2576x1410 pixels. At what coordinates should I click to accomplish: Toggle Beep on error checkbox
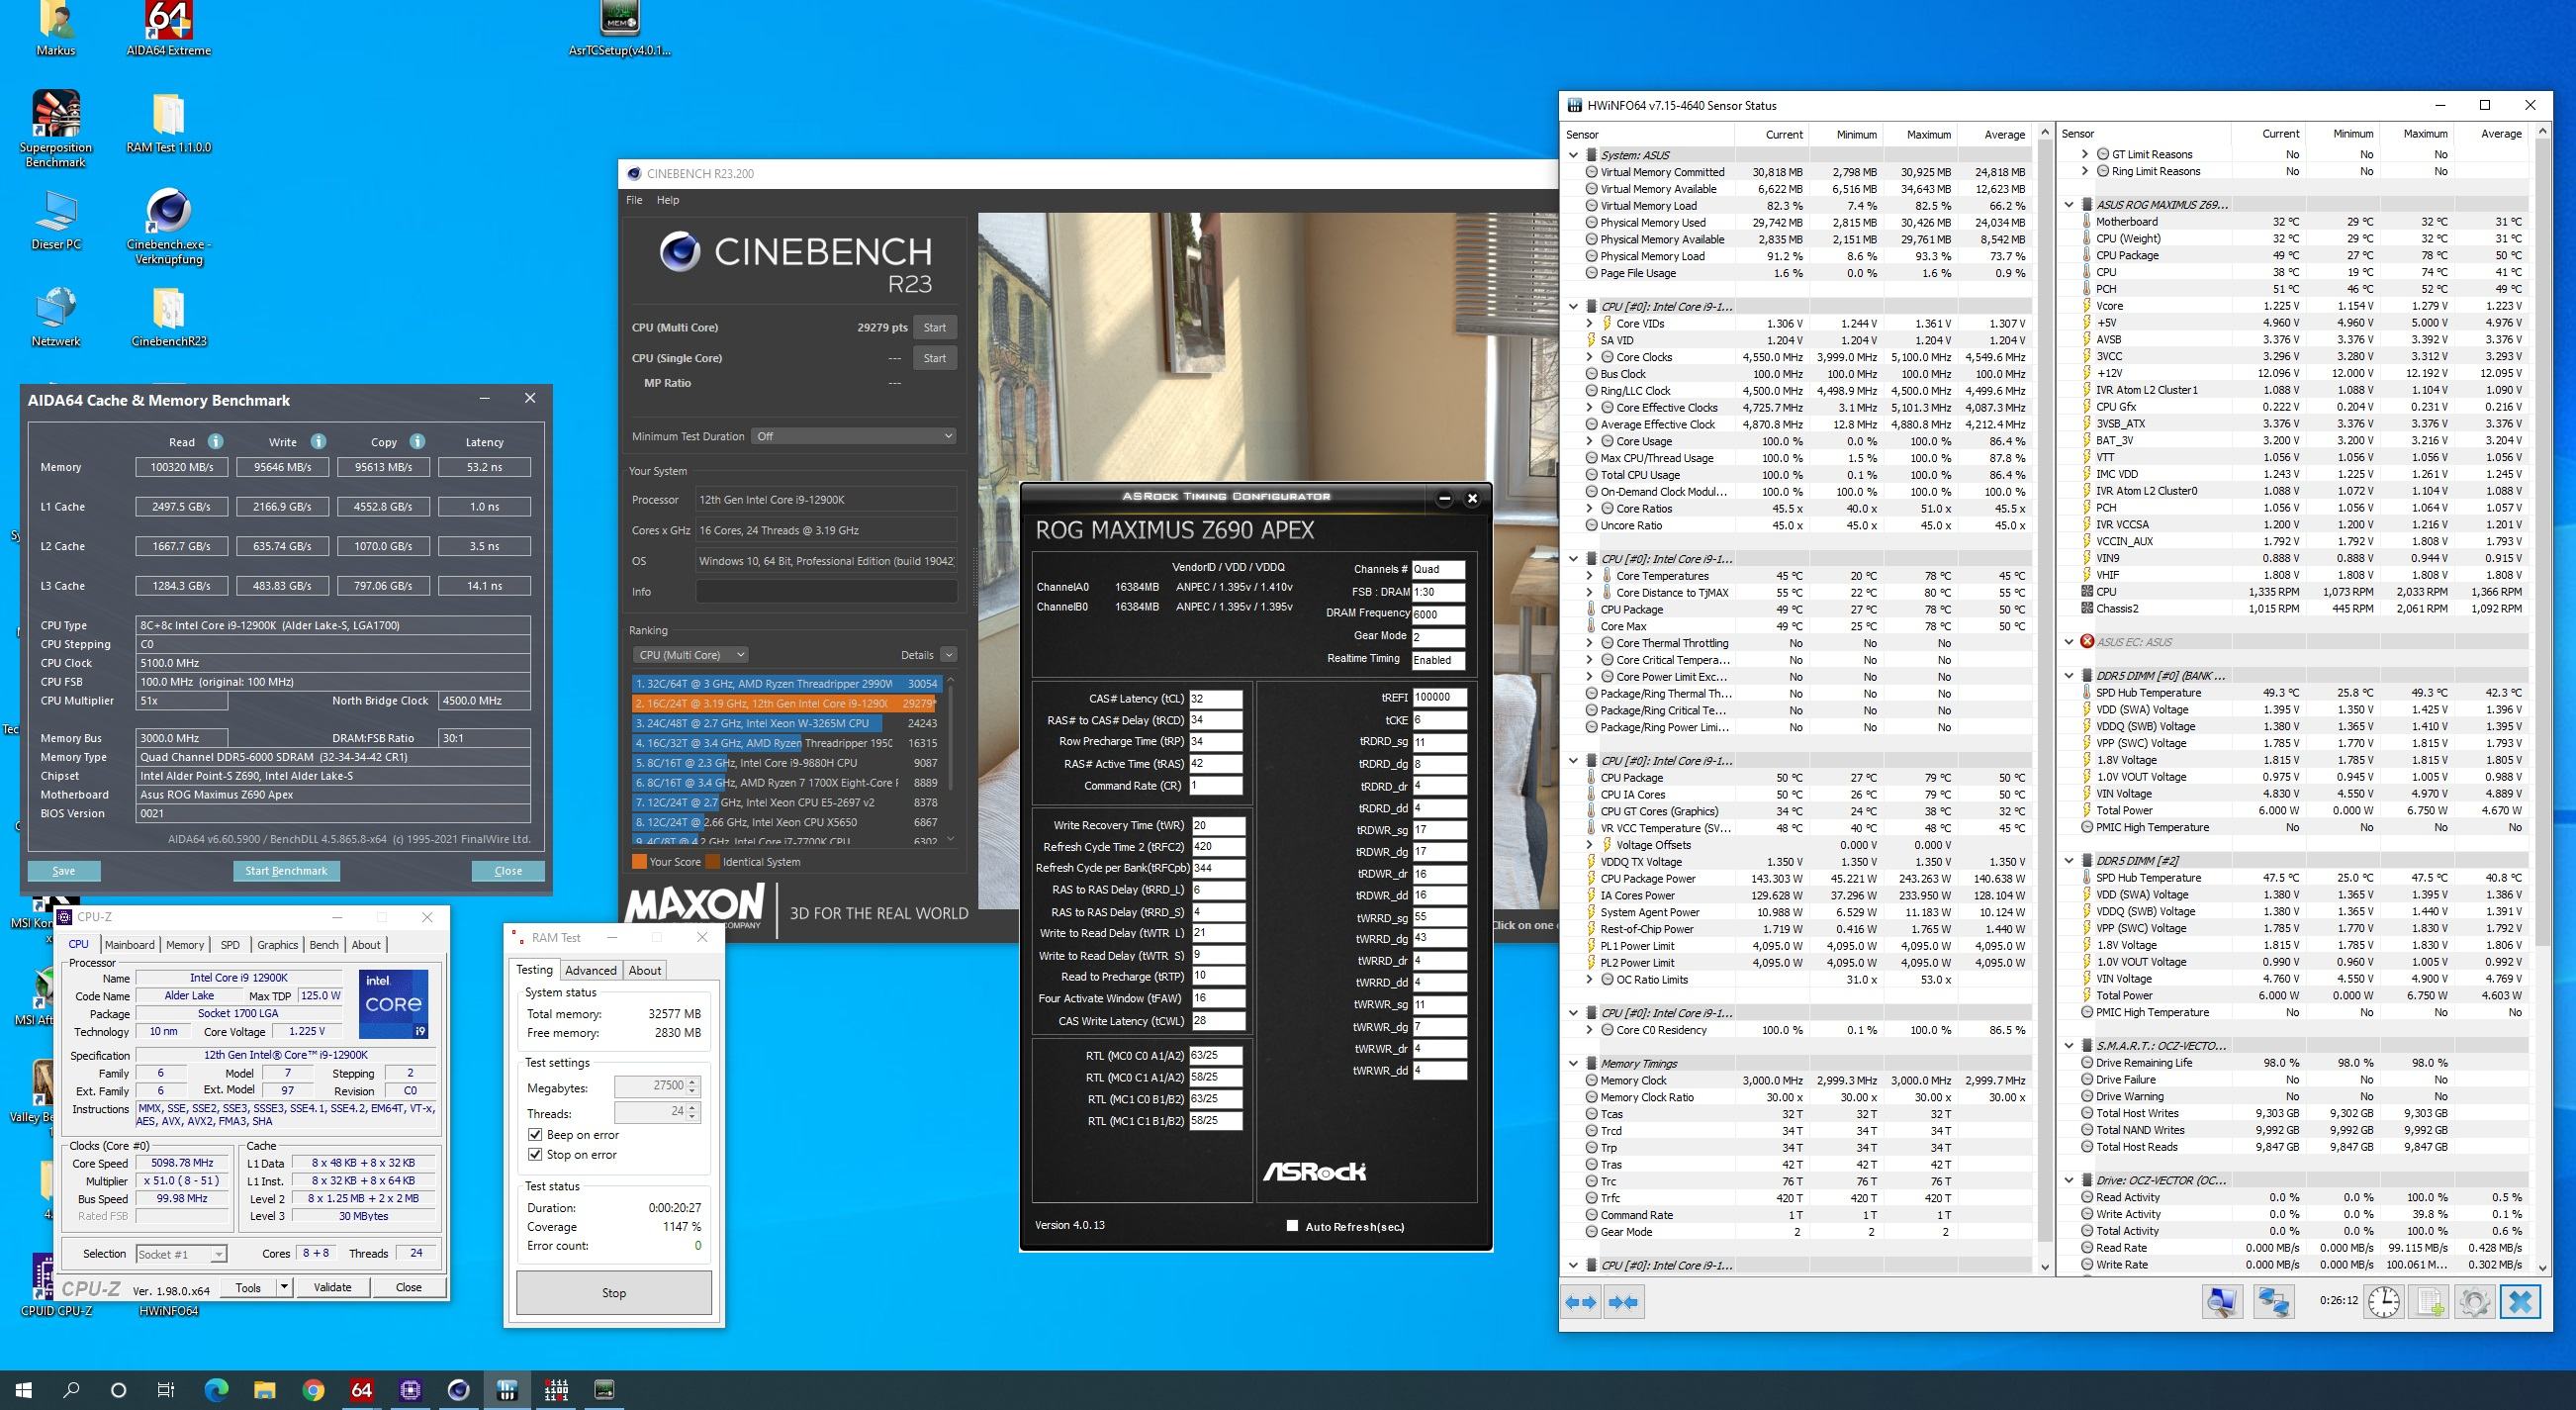[x=535, y=1135]
